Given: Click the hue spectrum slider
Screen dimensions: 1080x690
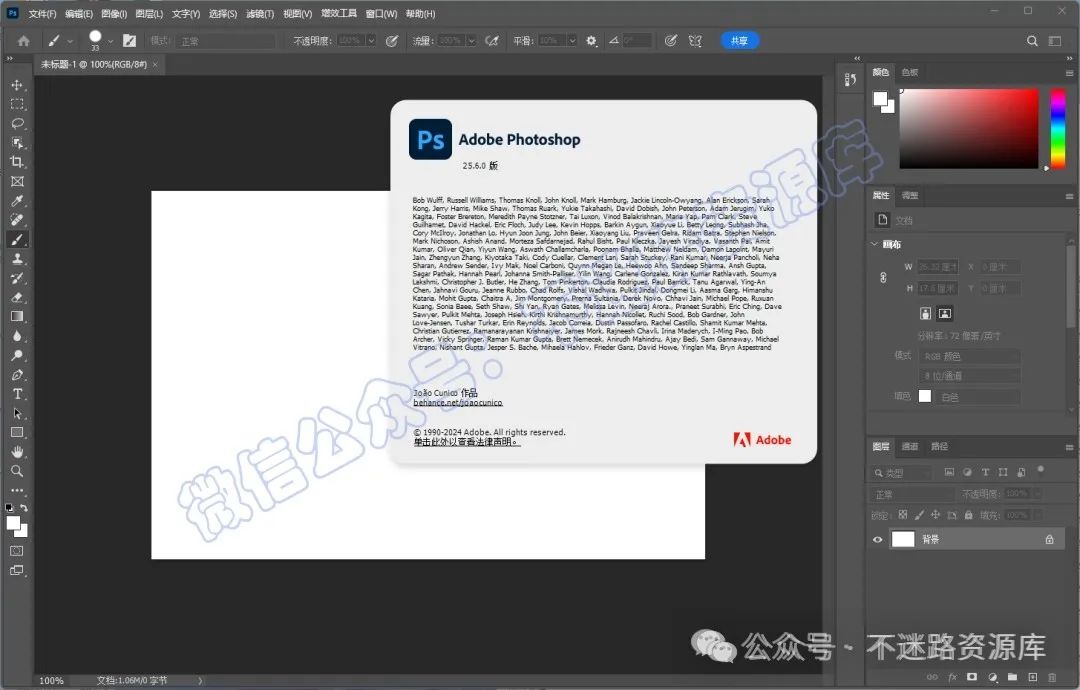Looking at the screenshot, I should (x=1058, y=128).
